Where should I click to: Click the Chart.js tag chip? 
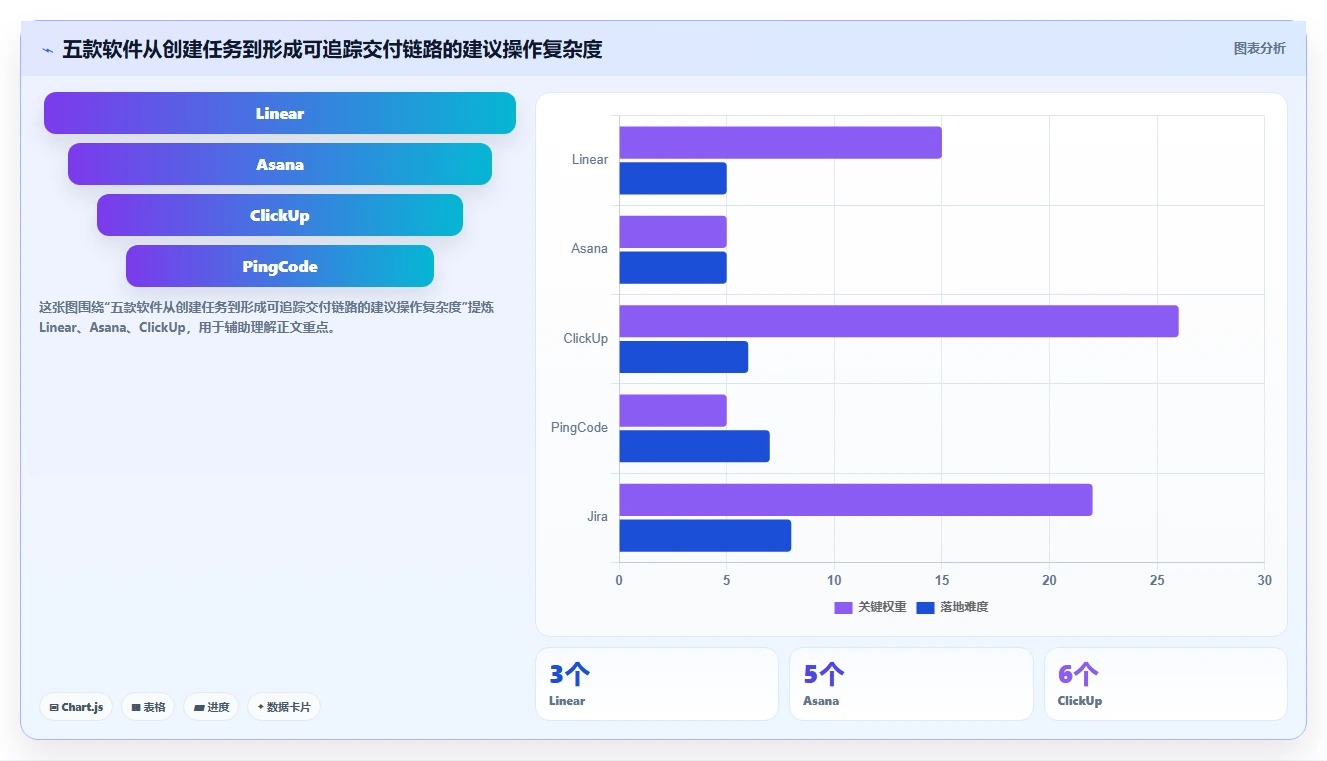(77, 707)
